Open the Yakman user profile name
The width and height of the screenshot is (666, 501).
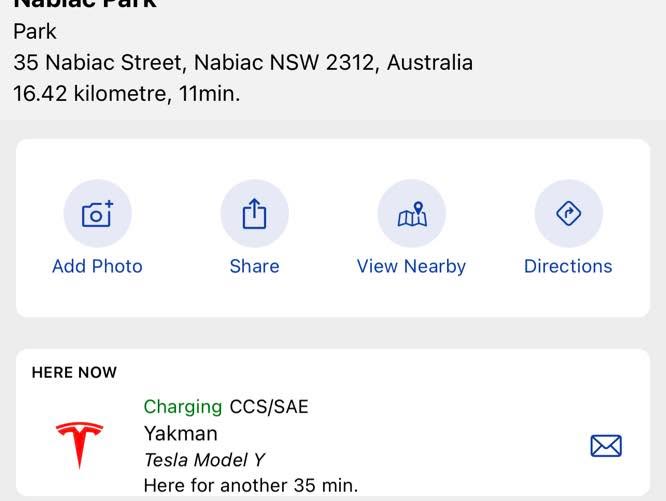point(181,433)
